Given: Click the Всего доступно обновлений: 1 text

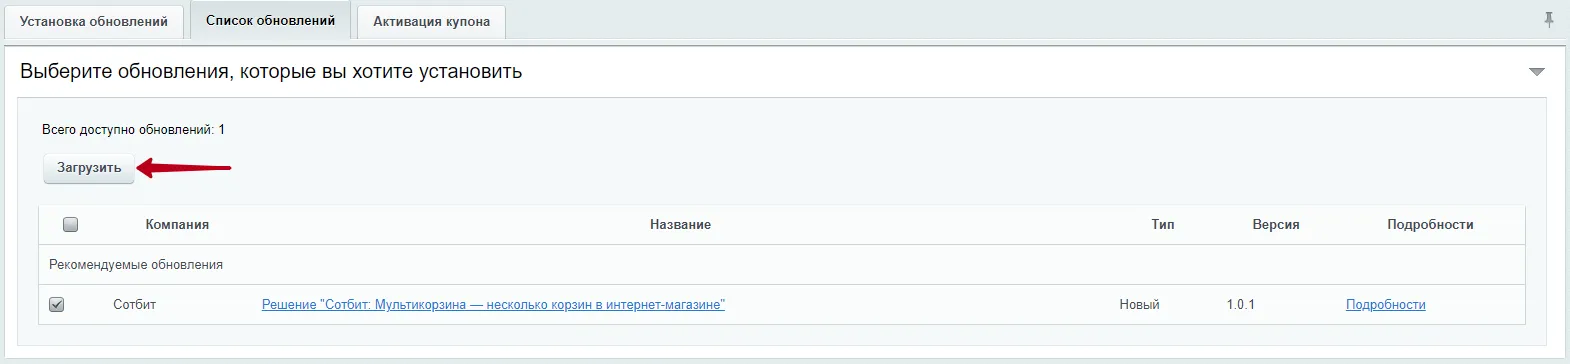Looking at the screenshot, I should tap(133, 130).
